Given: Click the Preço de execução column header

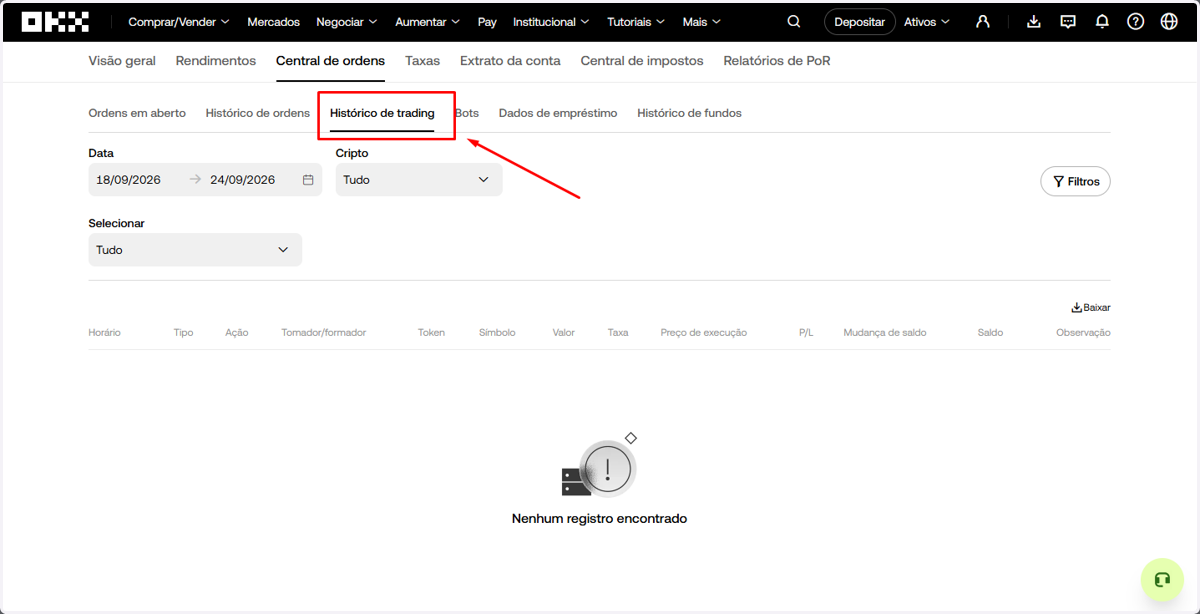Looking at the screenshot, I should point(704,332).
